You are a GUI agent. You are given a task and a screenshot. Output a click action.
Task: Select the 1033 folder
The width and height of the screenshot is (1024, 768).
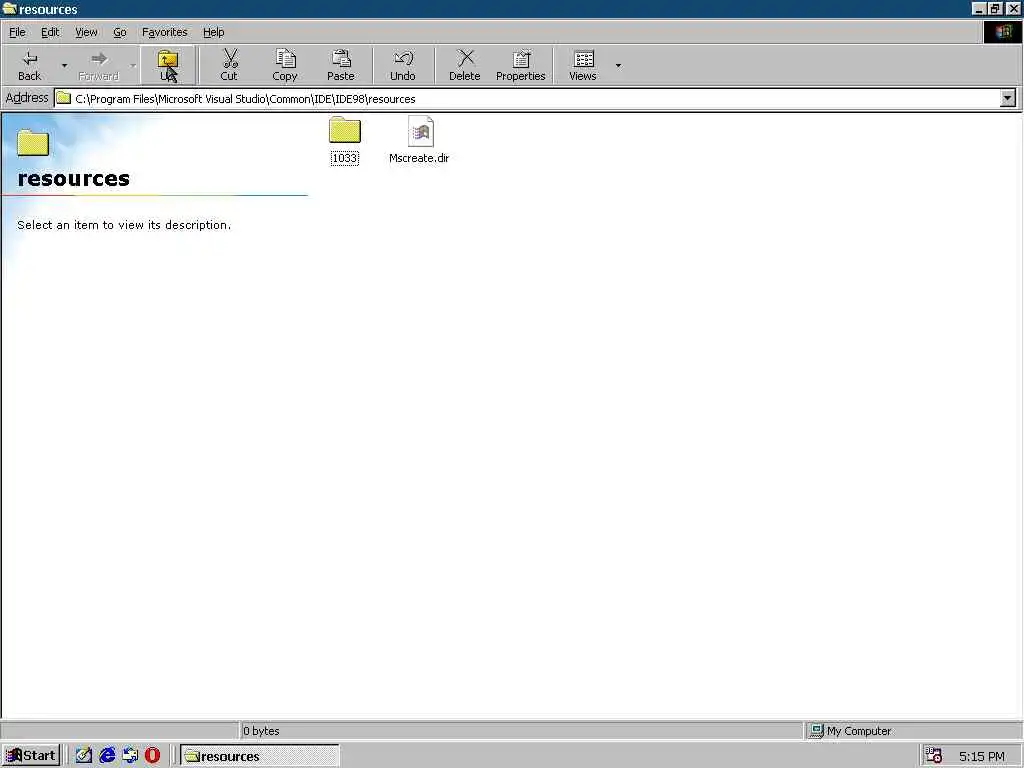[345, 140]
